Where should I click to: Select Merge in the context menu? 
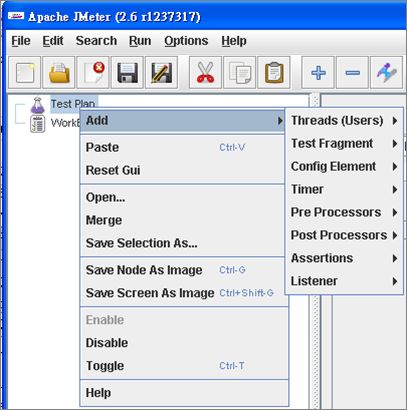tap(182, 220)
